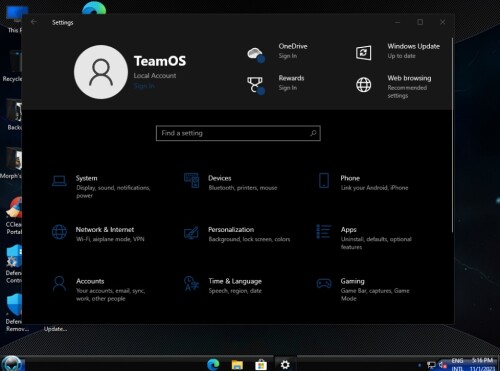
Task: Click the OneDrive cloud icon
Action: tap(256, 54)
